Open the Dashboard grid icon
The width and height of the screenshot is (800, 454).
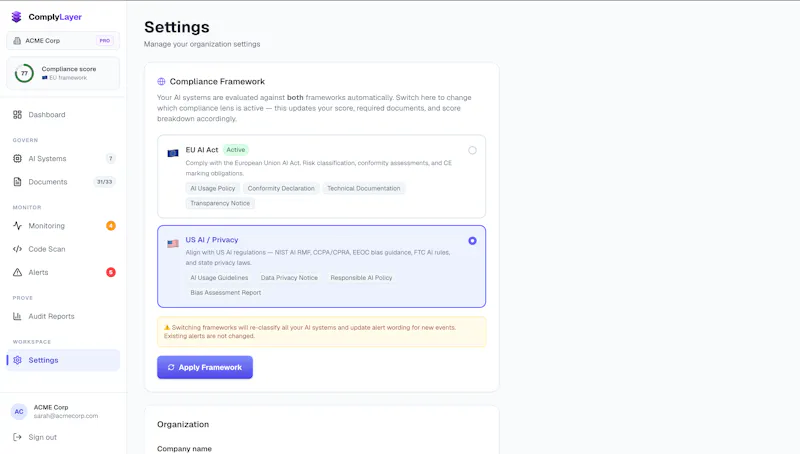(x=17, y=115)
